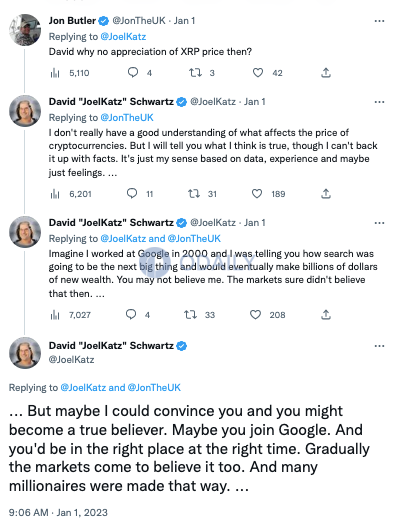Open more options on Jon Butler's tweet
The height and width of the screenshot is (526, 395).
379,21
